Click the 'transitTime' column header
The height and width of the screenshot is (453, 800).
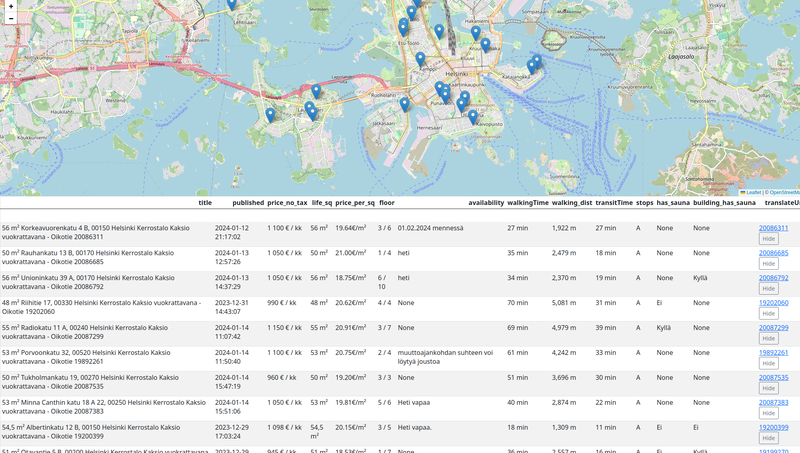point(614,203)
